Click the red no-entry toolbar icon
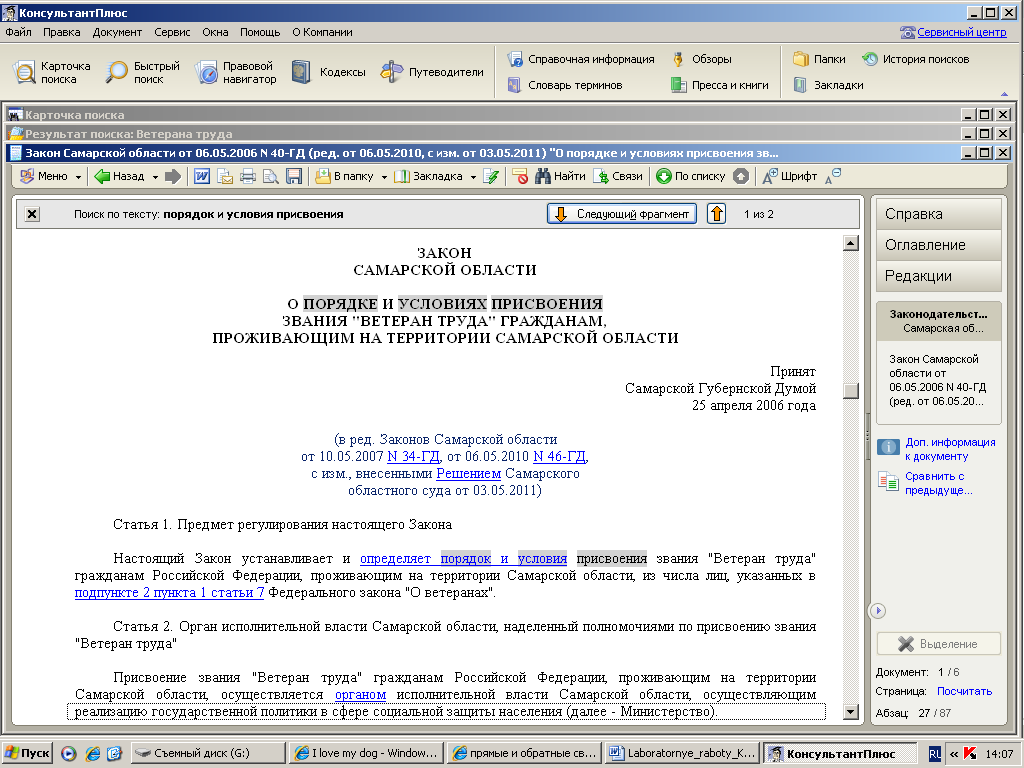 pos(520,176)
